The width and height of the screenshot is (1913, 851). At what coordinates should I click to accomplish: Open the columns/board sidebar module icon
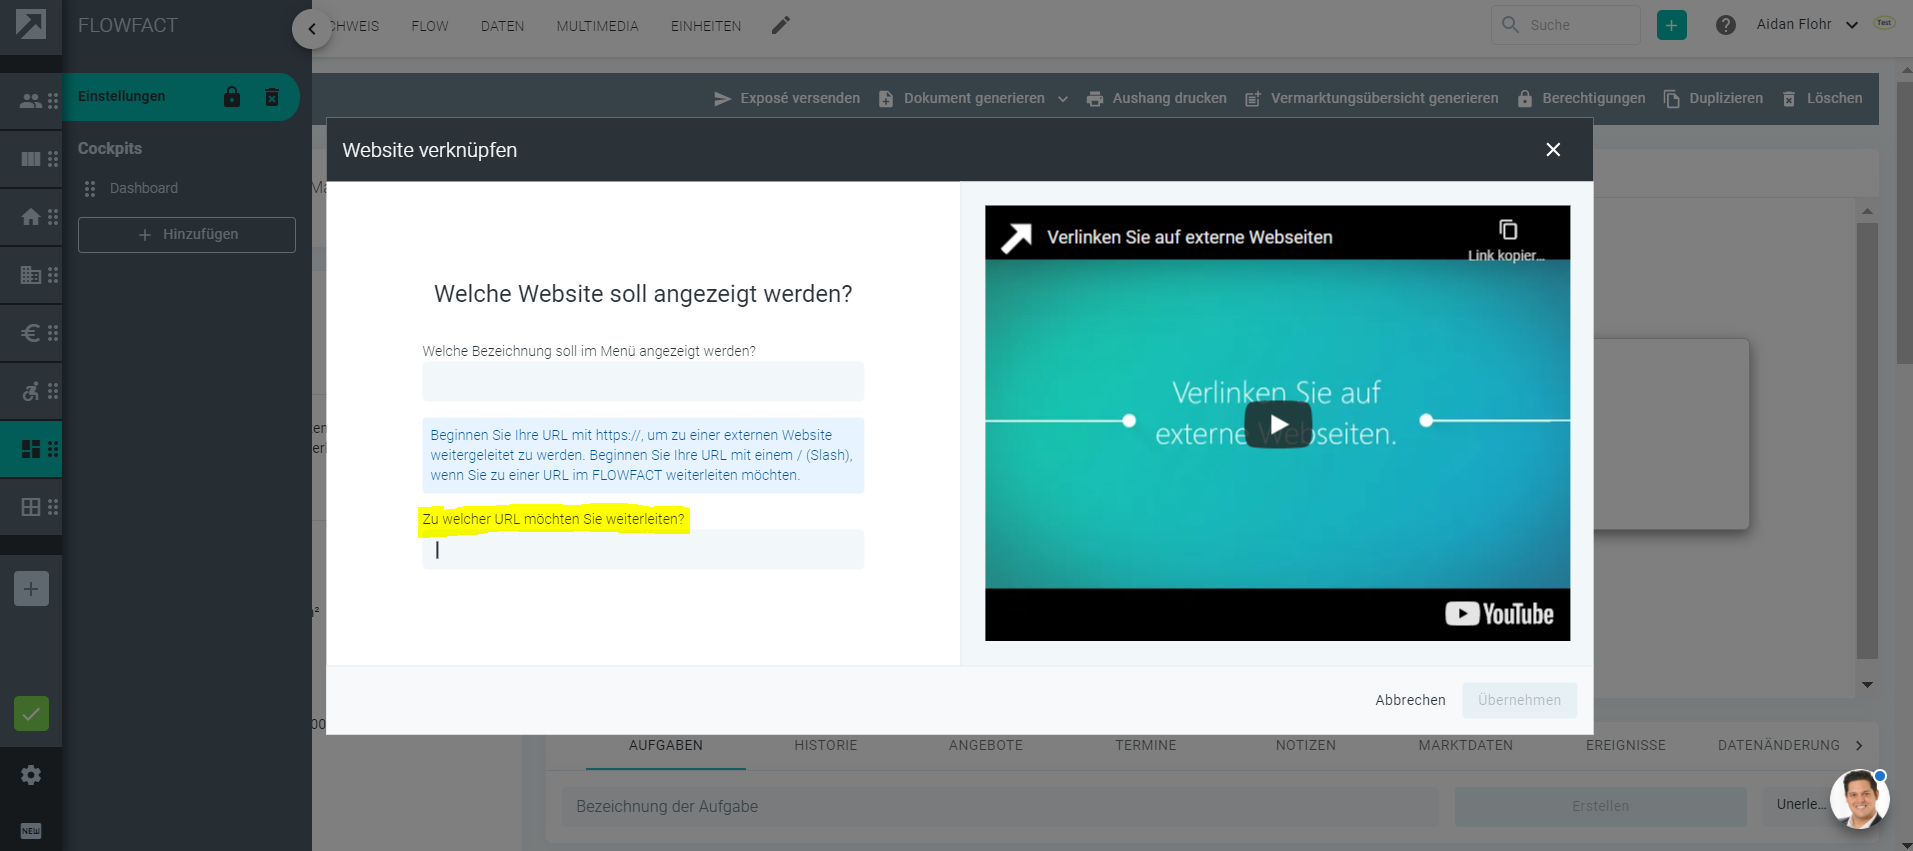click(31, 159)
